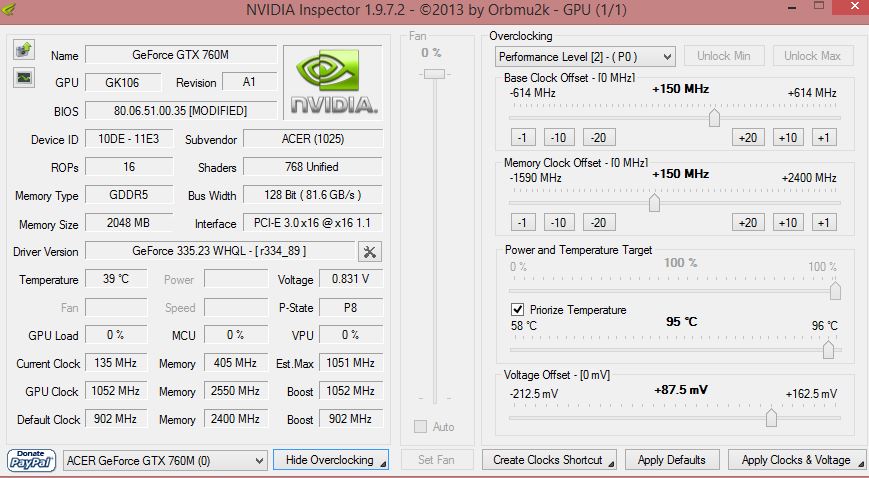The image size is (869, 478).
Task: Click the temperature target slider thumb
Action: (x=829, y=350)
